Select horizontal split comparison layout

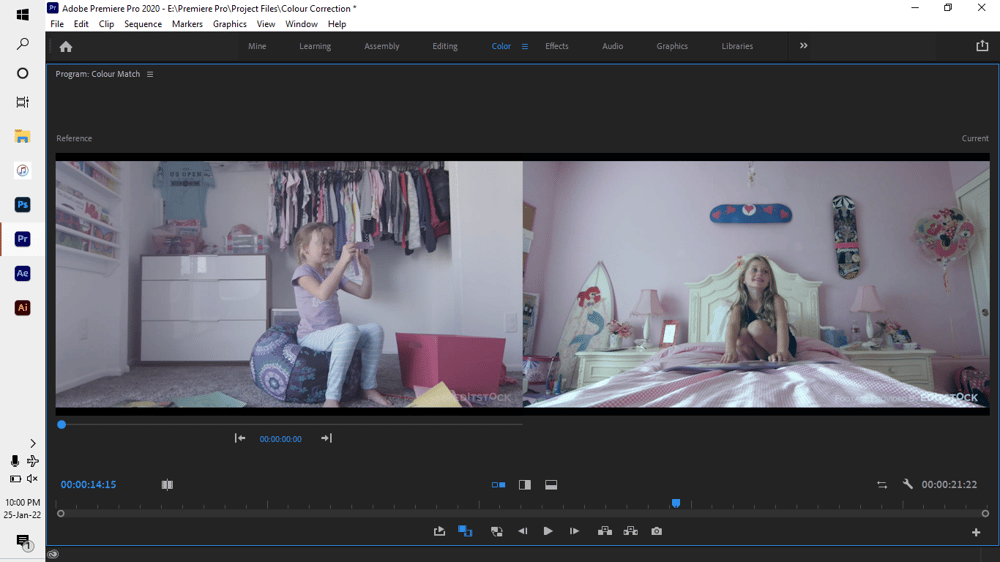tap(551, 485)
